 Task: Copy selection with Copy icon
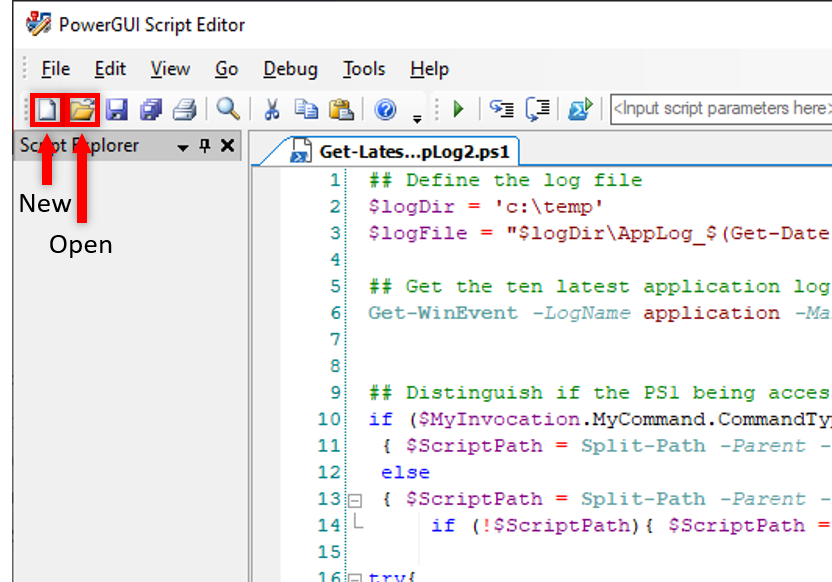pyautogui.click(x=306, y=109)
